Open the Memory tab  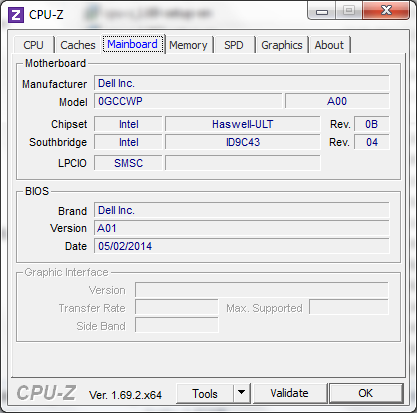[188, 45]
